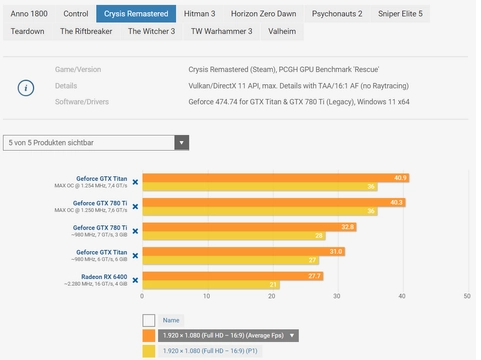Select the TW Warhammer 3 tab
Screen dimensions: 481x360
(221, 31)
